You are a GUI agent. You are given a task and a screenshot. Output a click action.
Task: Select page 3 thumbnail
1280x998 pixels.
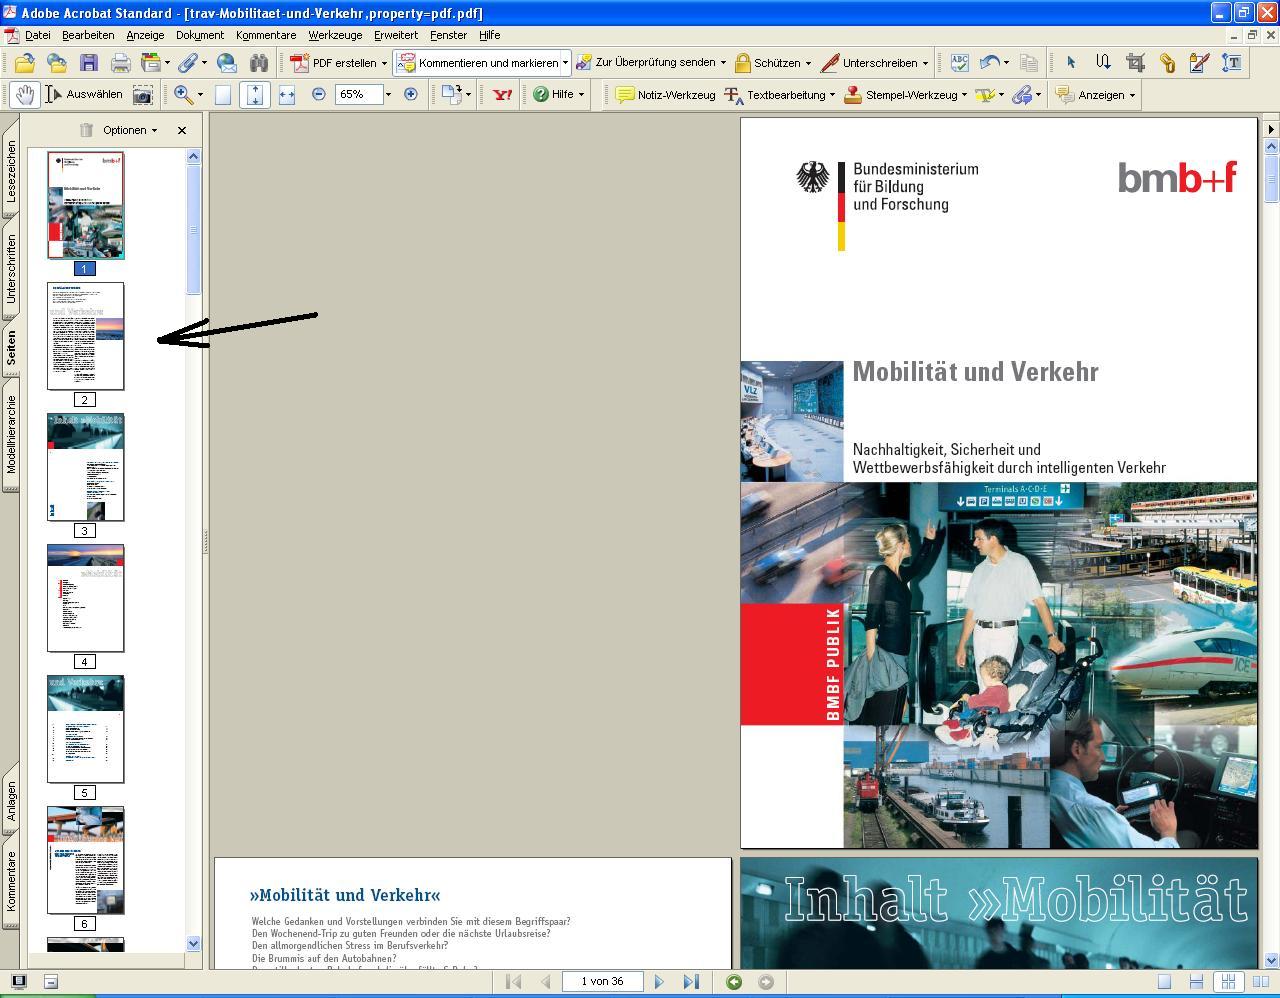click(86, 467)
